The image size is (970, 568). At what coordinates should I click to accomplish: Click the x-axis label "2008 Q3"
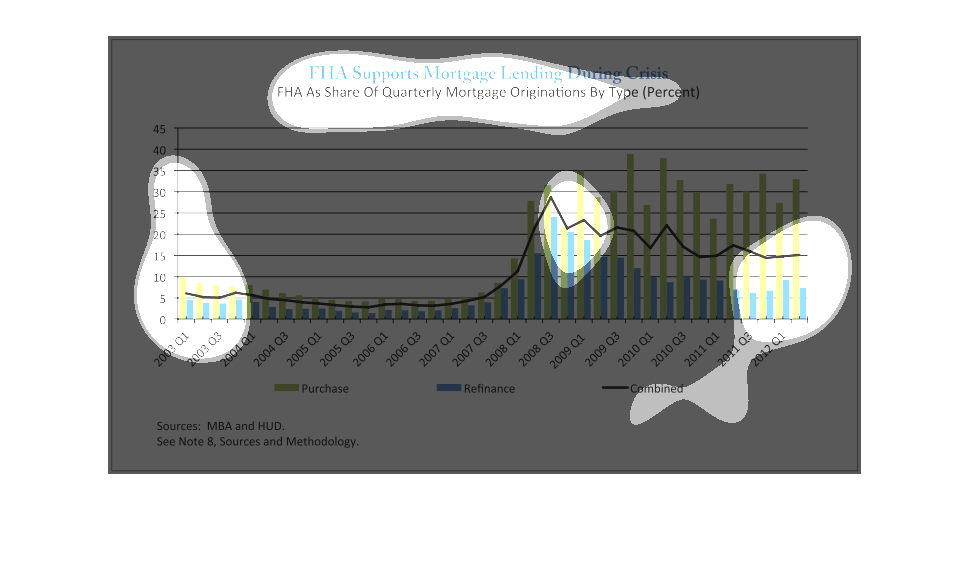point(536,350)
